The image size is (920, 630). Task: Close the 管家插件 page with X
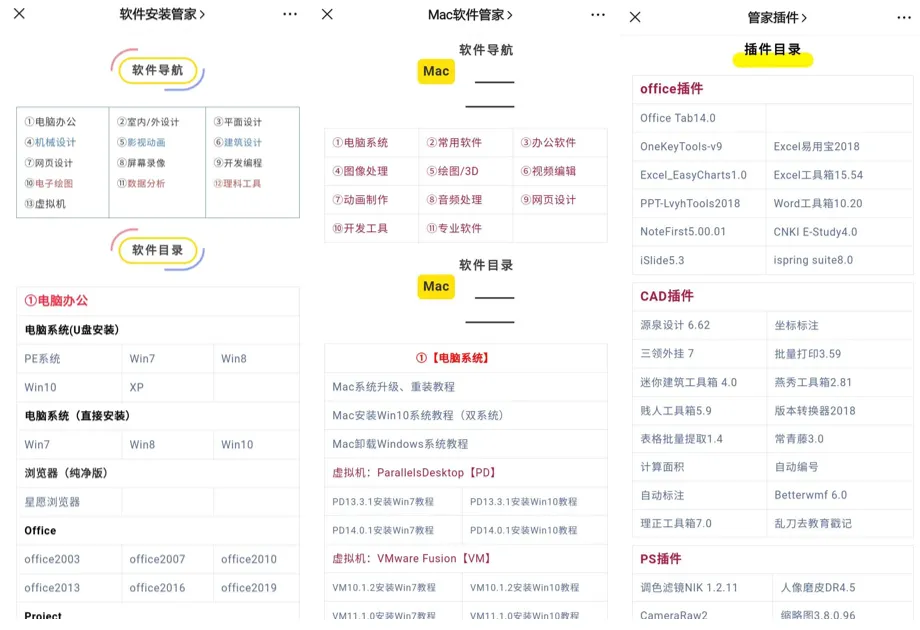tap(635, 18)
